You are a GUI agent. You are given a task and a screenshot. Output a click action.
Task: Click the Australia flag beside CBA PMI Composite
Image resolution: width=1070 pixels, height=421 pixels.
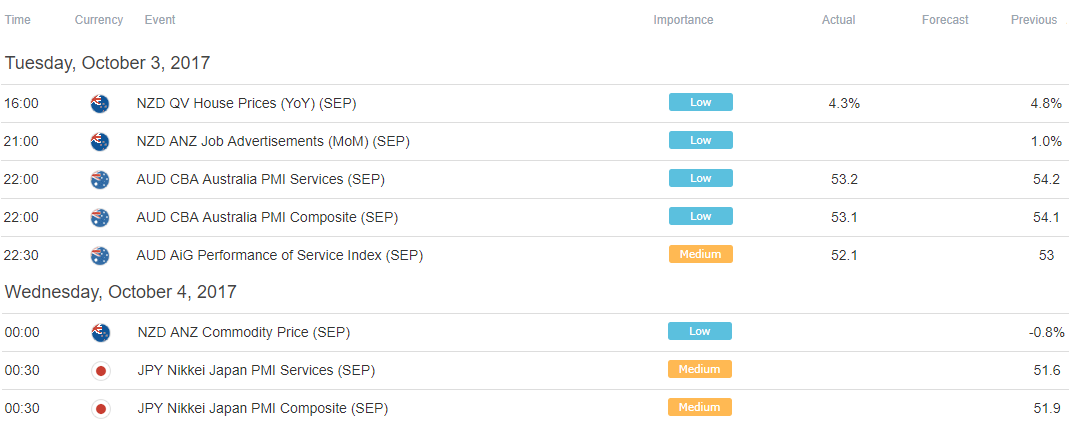[x=100, y=218]
